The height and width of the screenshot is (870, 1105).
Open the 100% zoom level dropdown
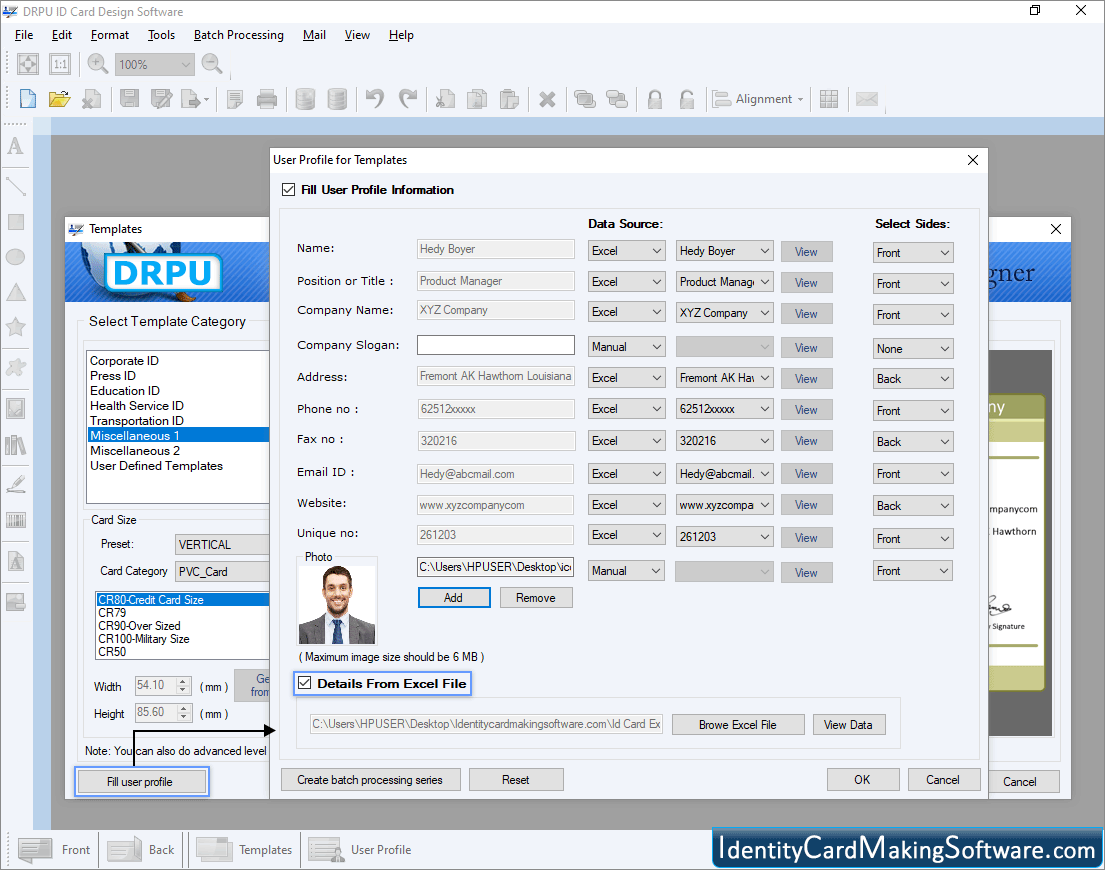point(154,64)
